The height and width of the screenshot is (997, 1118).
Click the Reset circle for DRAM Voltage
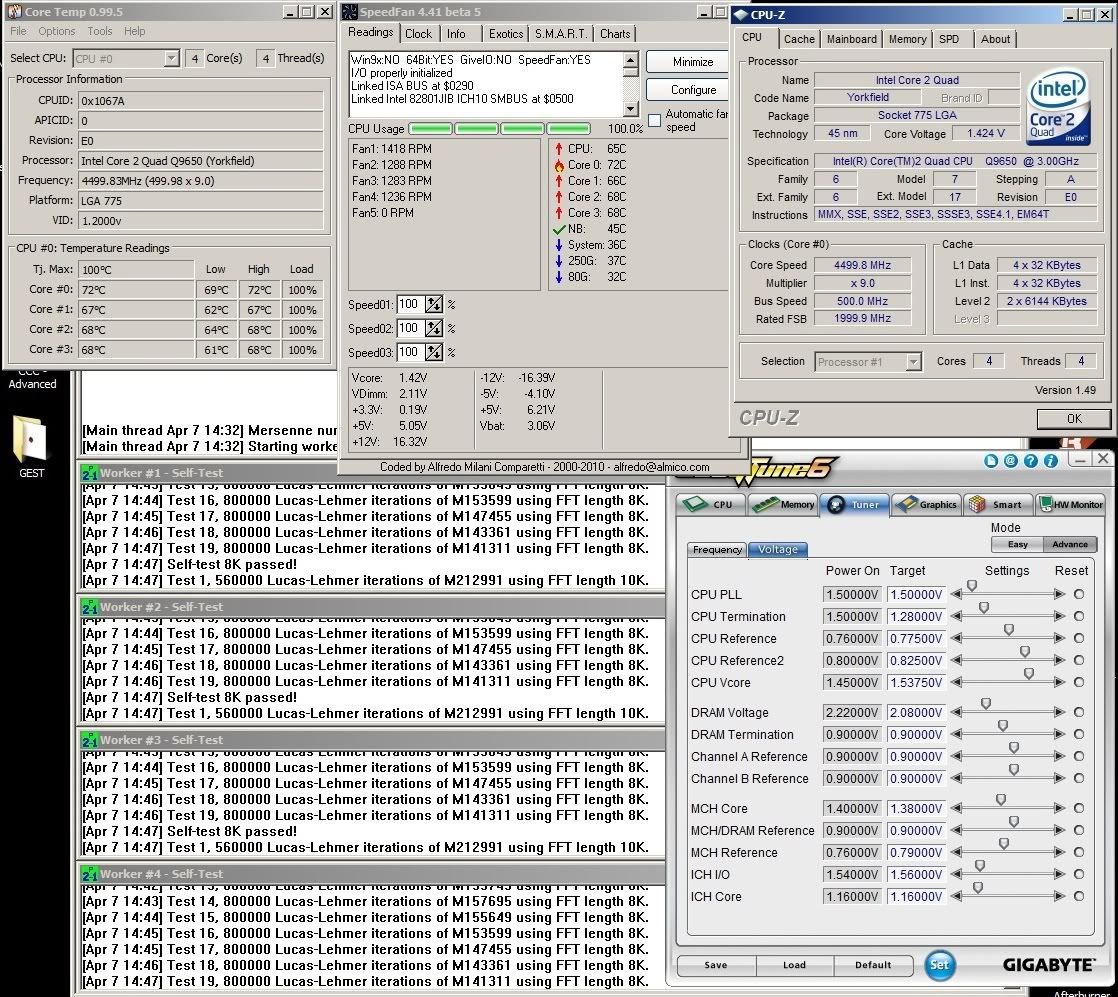click(1079, 712)
